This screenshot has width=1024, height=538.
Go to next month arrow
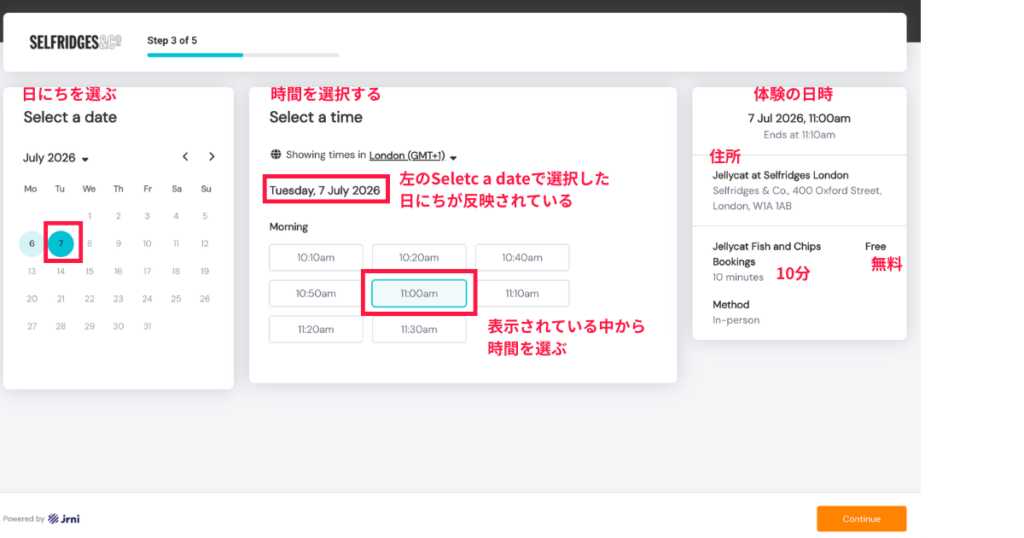tap(212, 157)
